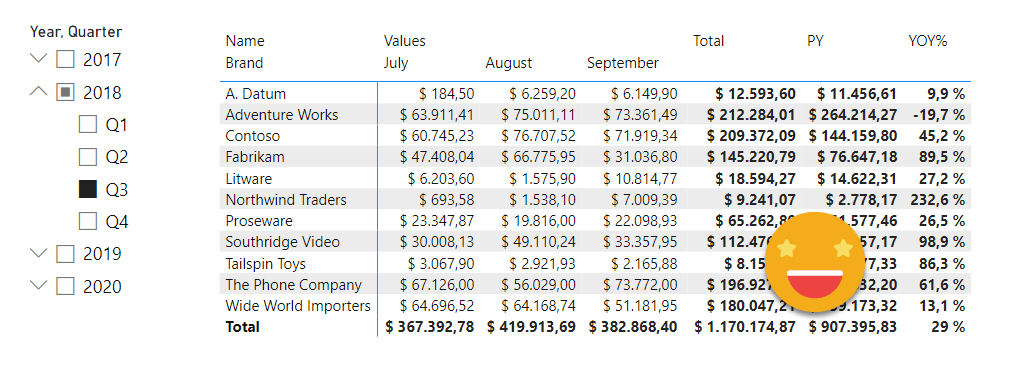Select the Total column header
Screen dimensions: 1012x369
[x=709, y=41]
